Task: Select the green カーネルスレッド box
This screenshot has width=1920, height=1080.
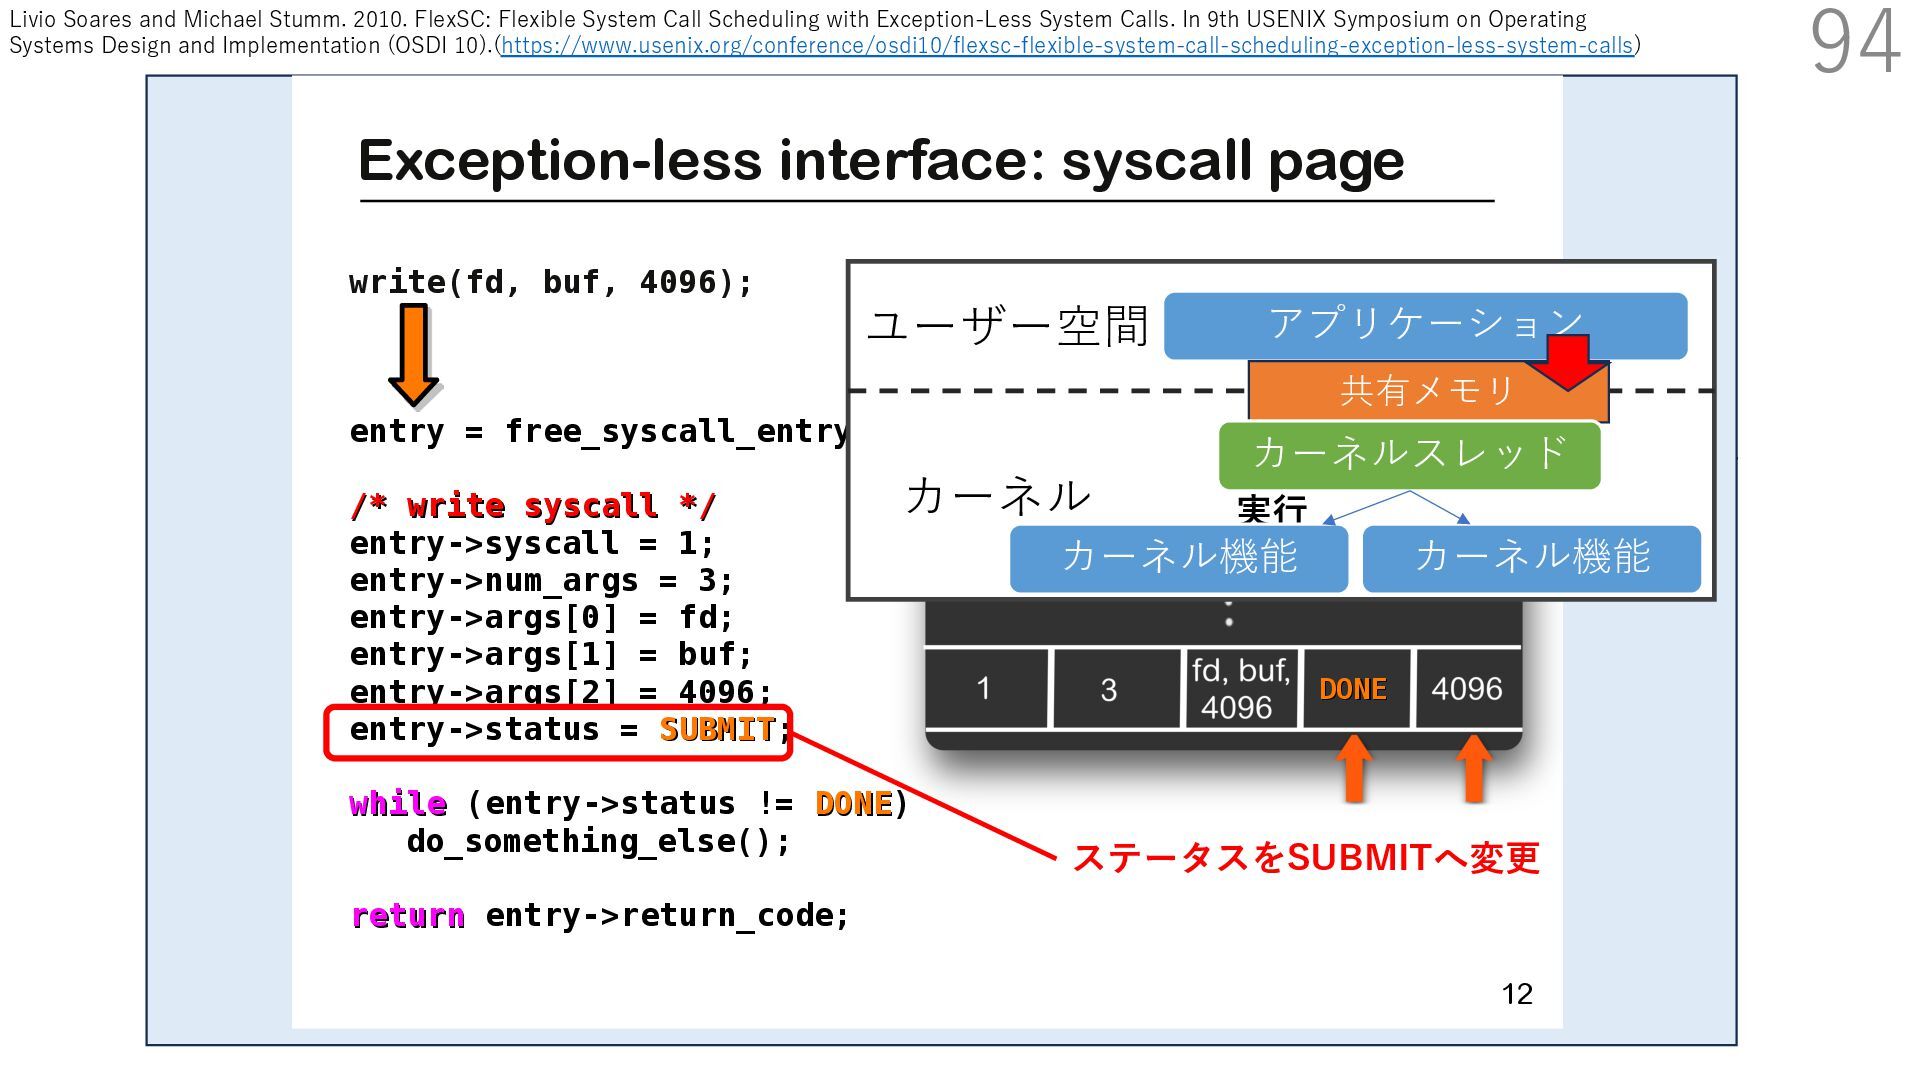Action: (1409, 454)
